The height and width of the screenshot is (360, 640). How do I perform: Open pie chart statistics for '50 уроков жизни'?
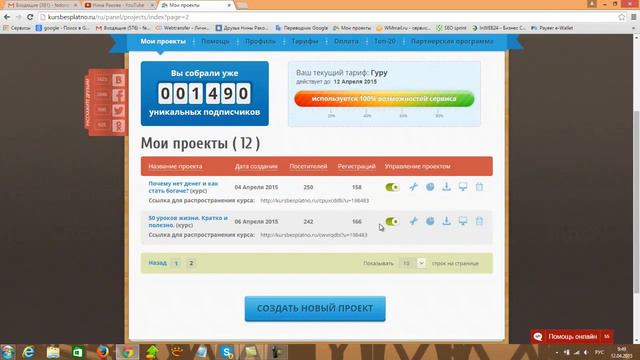click(430, 221)
